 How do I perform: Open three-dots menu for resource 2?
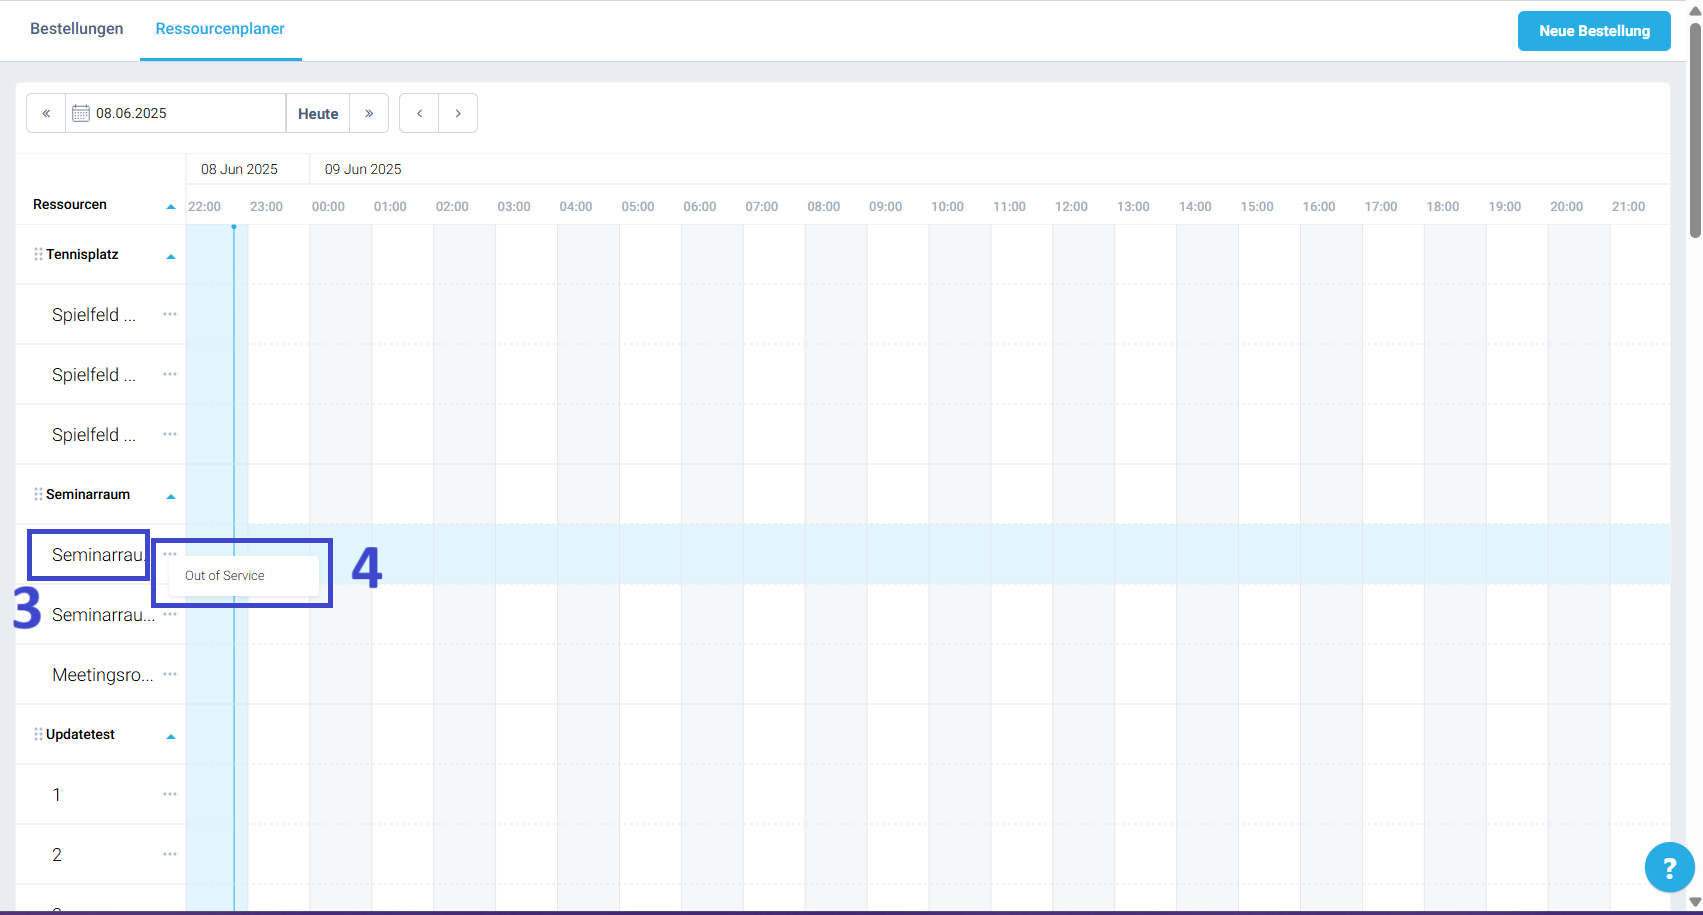pos(170,854)
